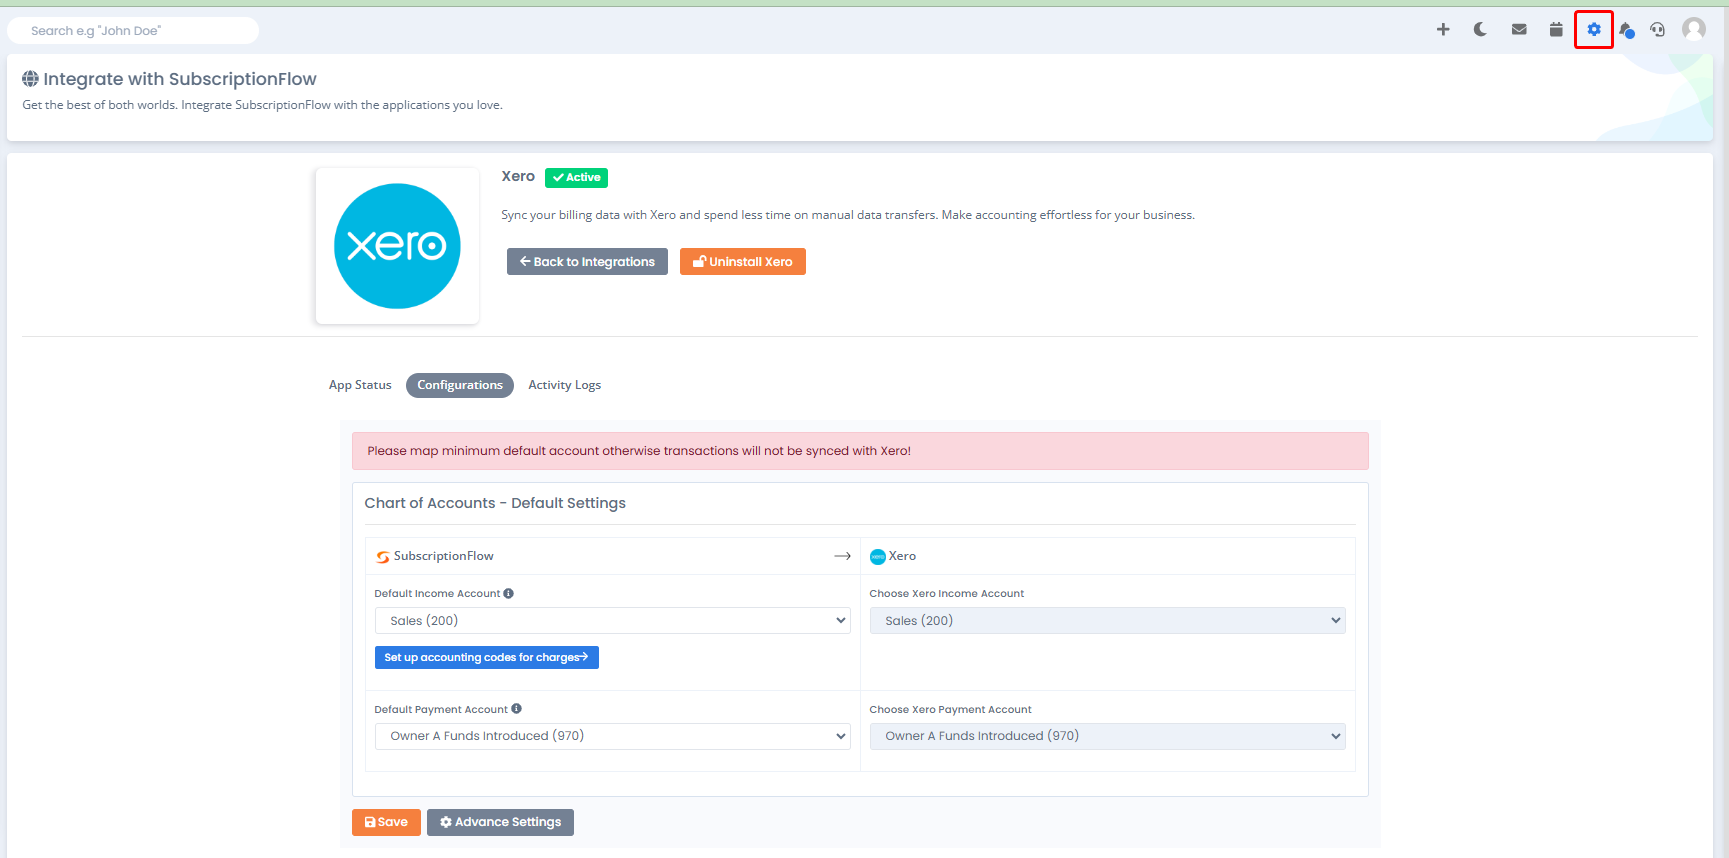Expand Choose Xero Income Account dropdown
This screenshot has height=858, width=1729.
1108,621
